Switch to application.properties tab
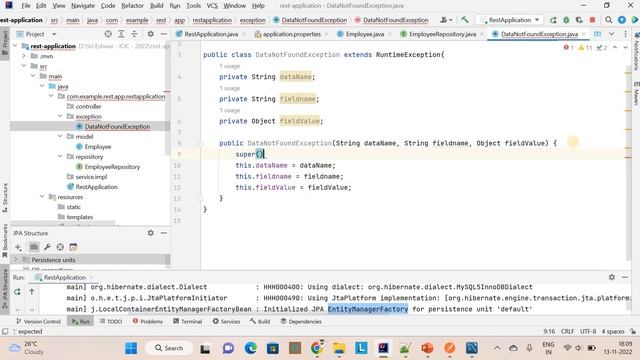Viewport: 640px width, 360px height. pyautogui.click(x=291, y=34)
